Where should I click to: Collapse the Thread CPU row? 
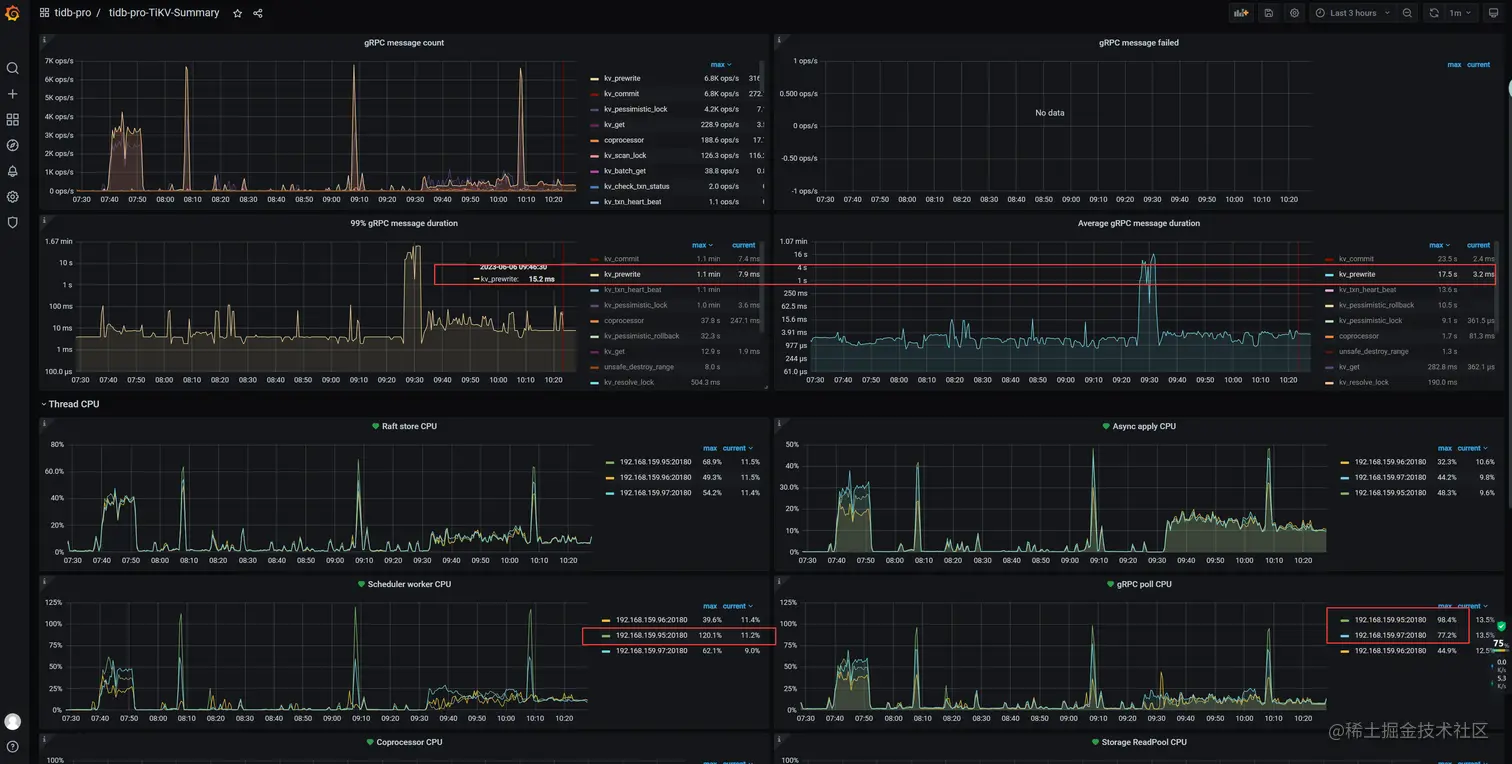(x=69, y=404)
